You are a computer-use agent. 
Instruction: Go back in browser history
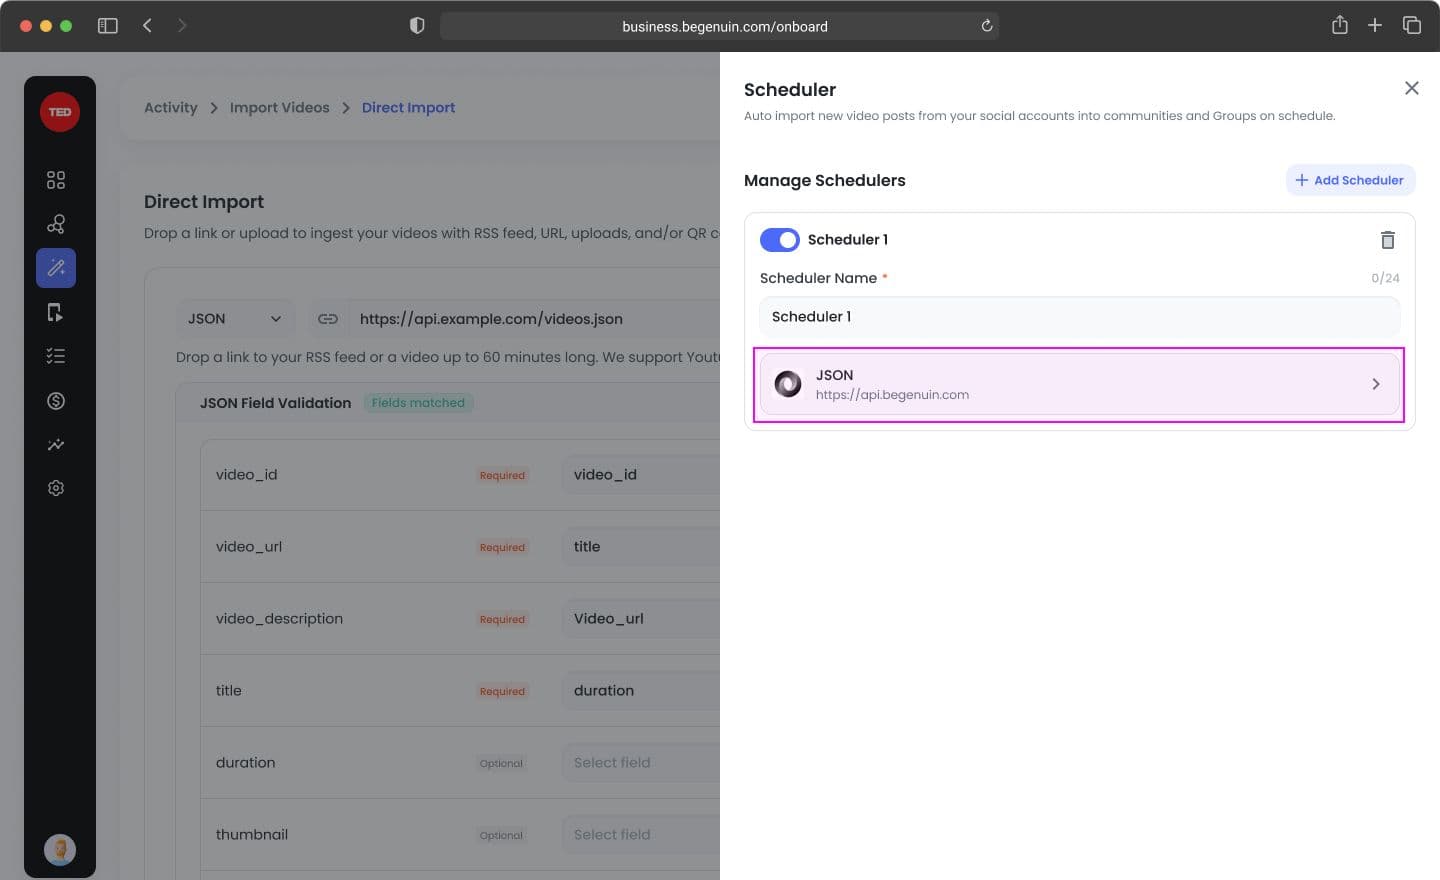(147, 26)
